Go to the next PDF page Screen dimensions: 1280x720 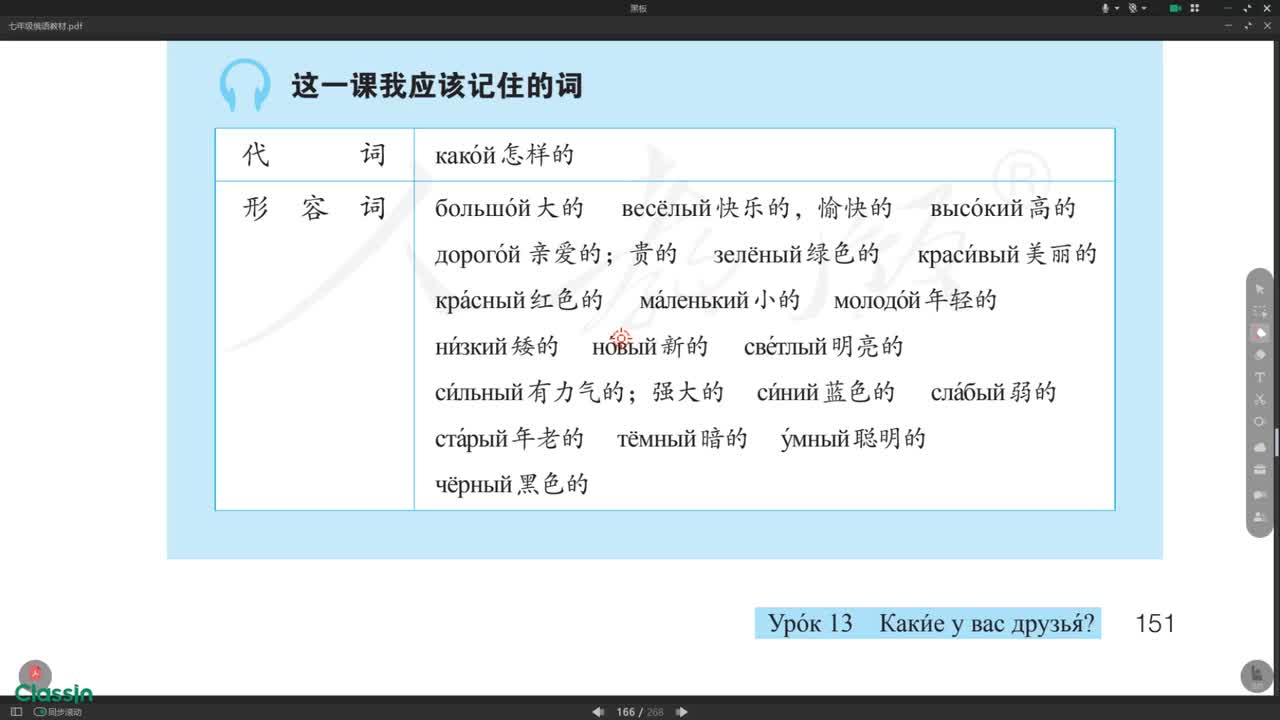coord(682,712)
